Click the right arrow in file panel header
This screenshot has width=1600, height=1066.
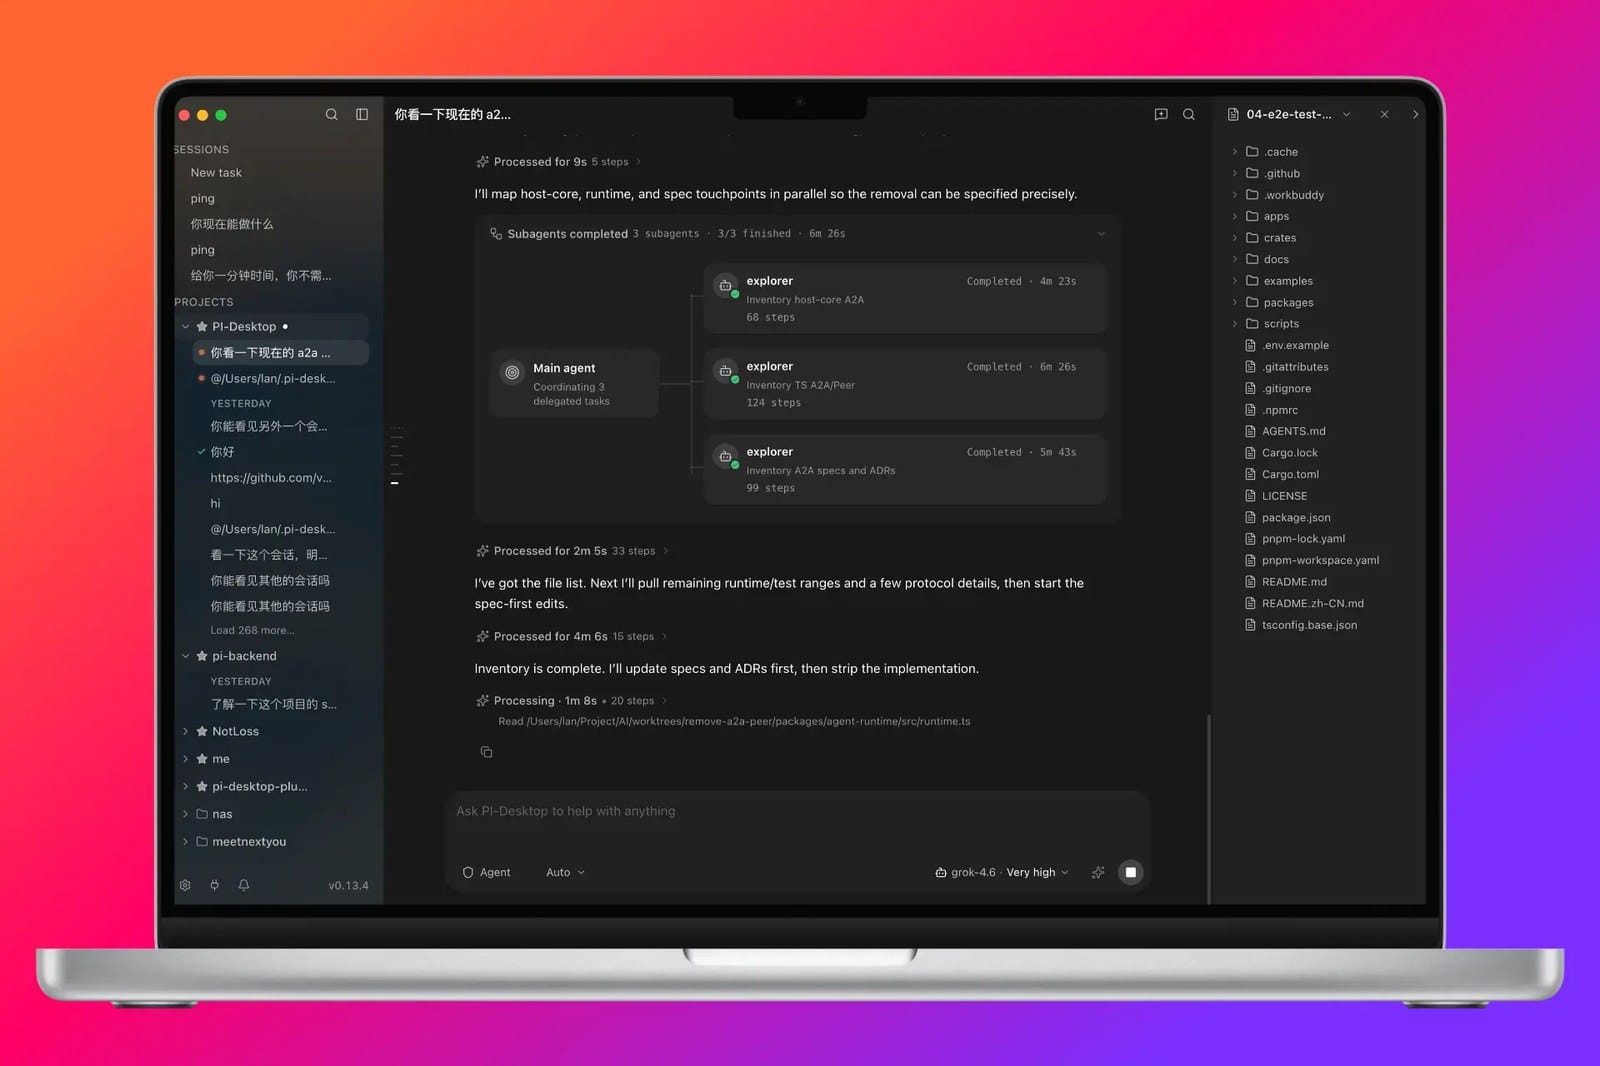coord(1415,114)
